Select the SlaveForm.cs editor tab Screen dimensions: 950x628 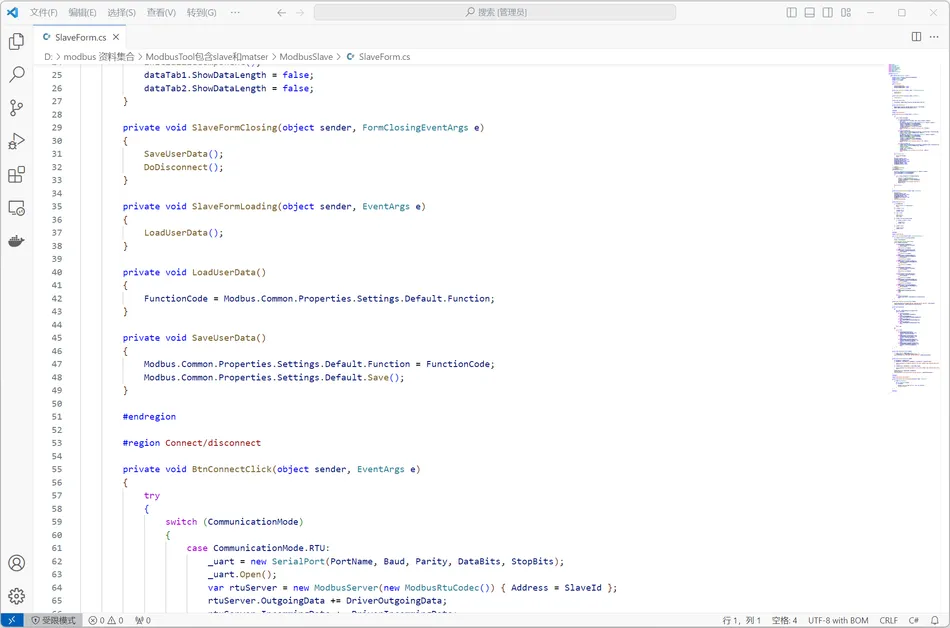point(80,37)
